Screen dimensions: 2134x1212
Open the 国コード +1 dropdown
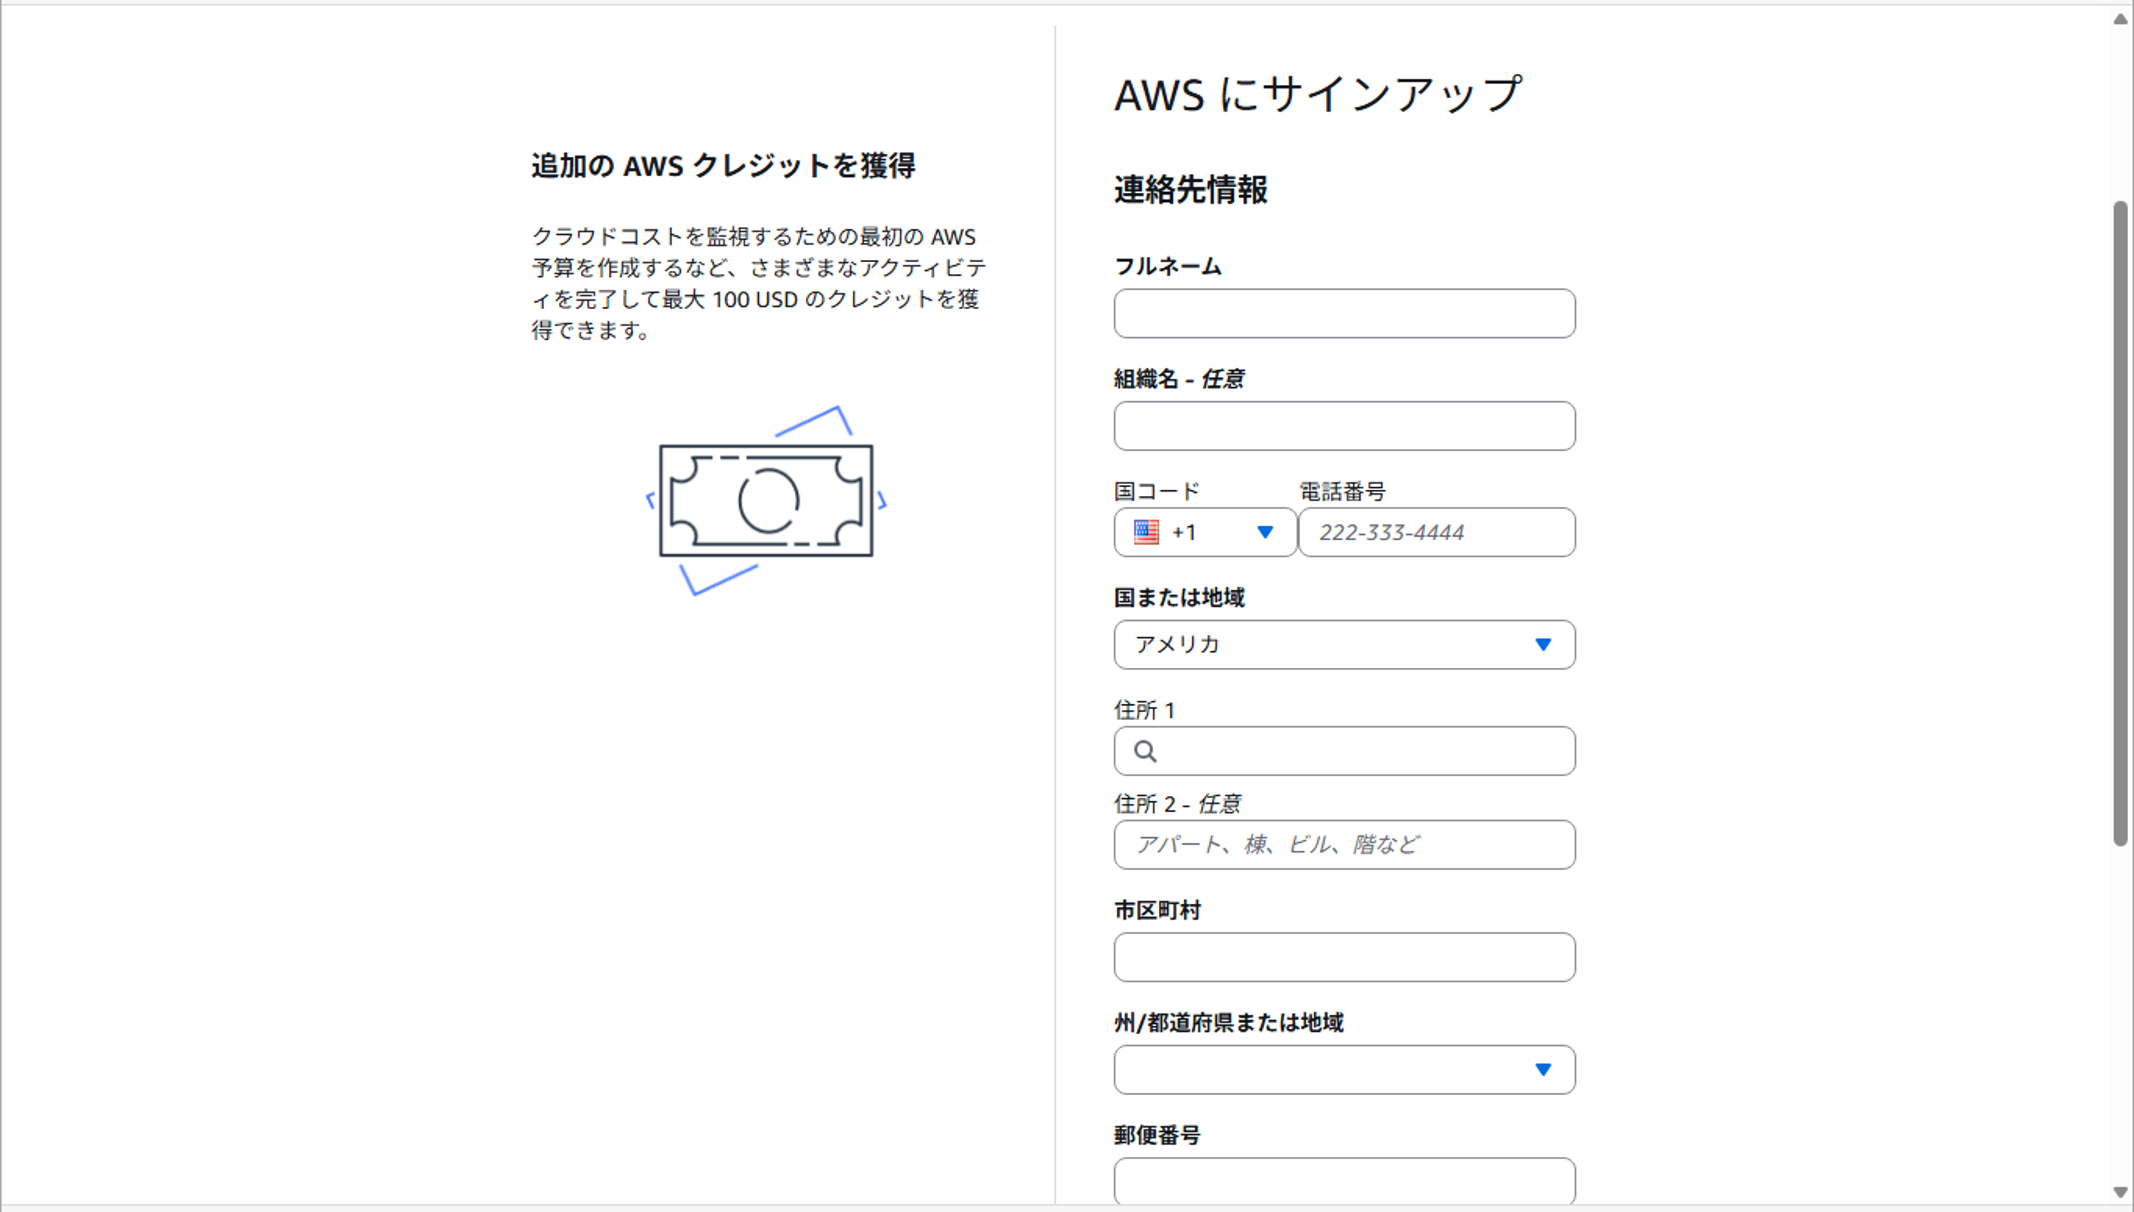click(1205, 532)
